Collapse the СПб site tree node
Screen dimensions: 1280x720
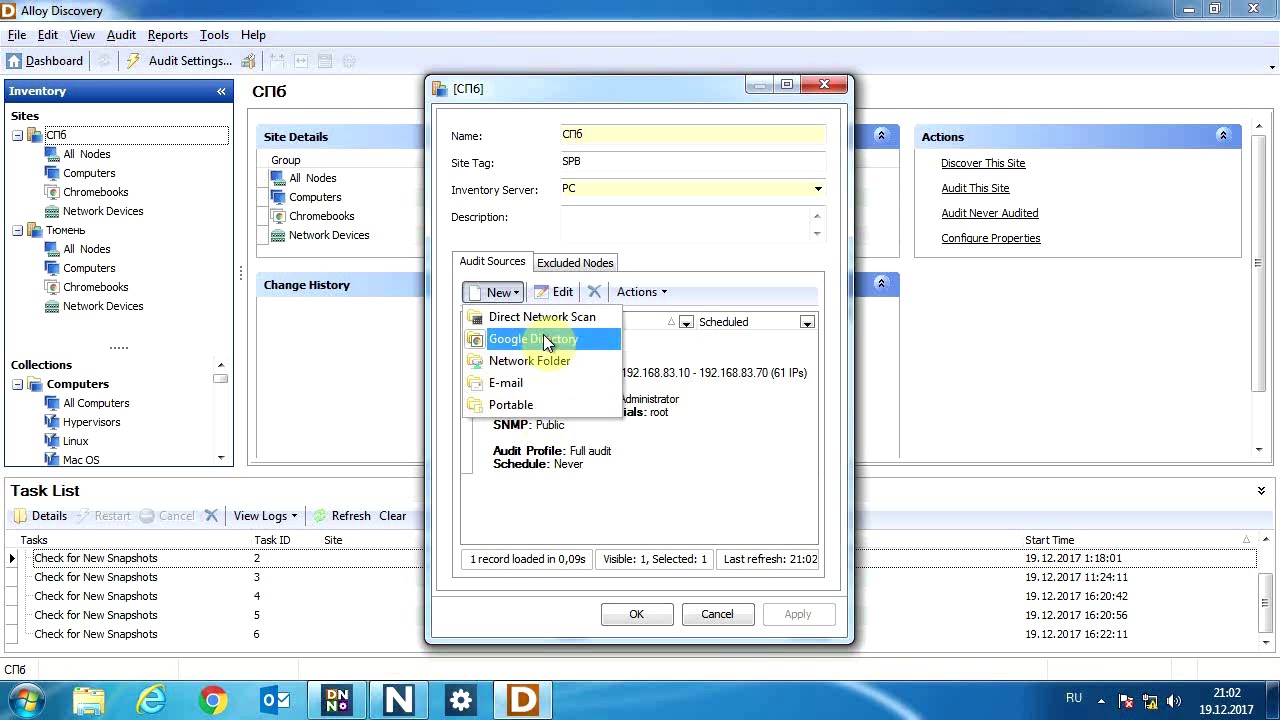click(17, 135)
